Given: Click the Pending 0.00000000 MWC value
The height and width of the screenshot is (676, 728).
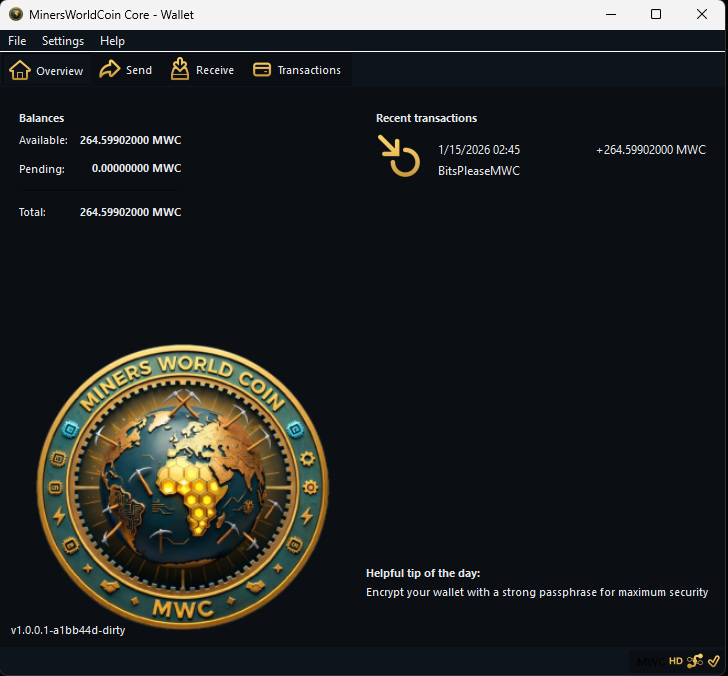Looking at the screenshot, I should click(x=136, y=168).
